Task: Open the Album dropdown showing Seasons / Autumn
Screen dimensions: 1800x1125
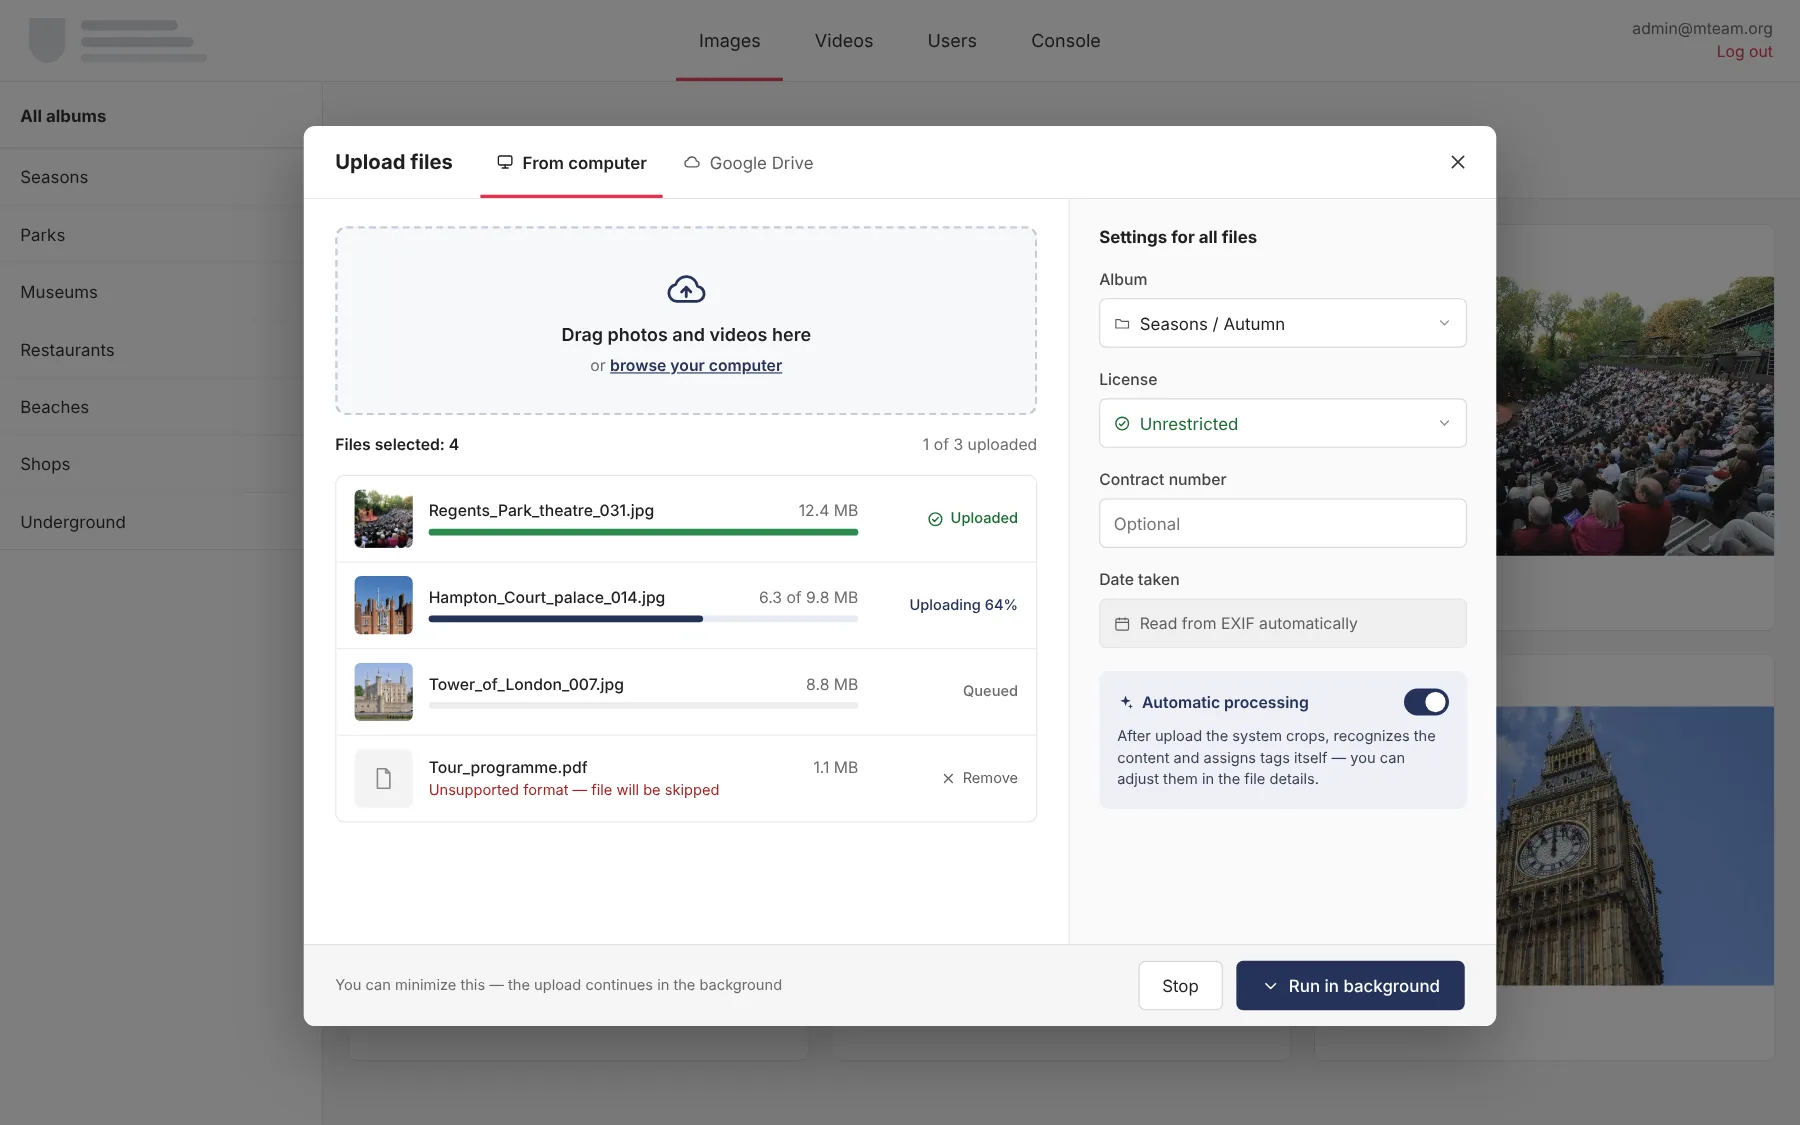Action: [x=1282, y=323]
